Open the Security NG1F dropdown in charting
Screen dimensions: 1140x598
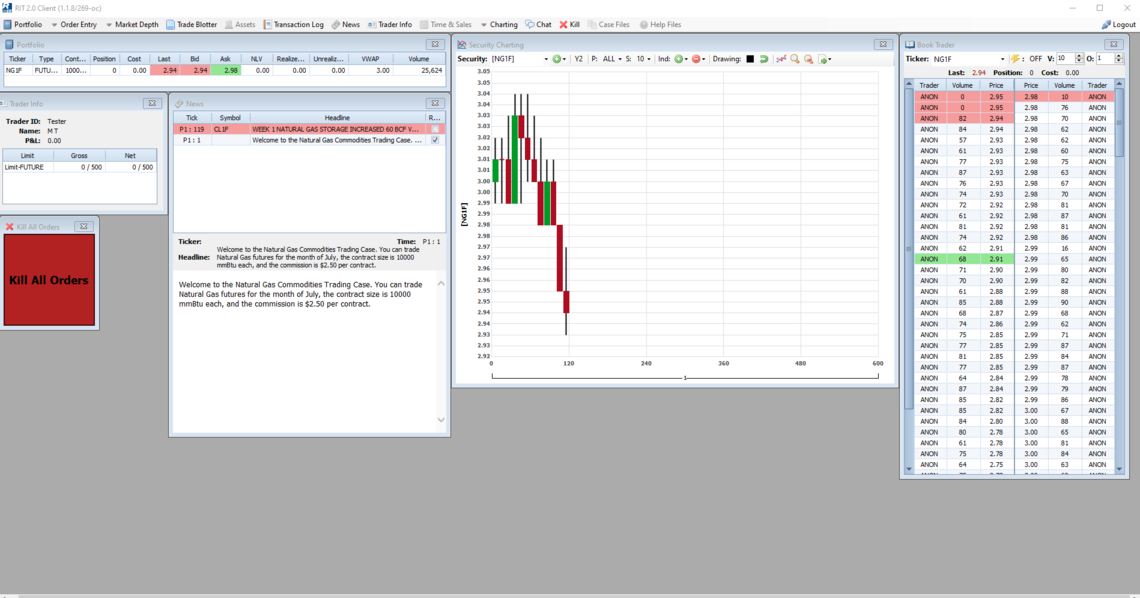[545, 59]
